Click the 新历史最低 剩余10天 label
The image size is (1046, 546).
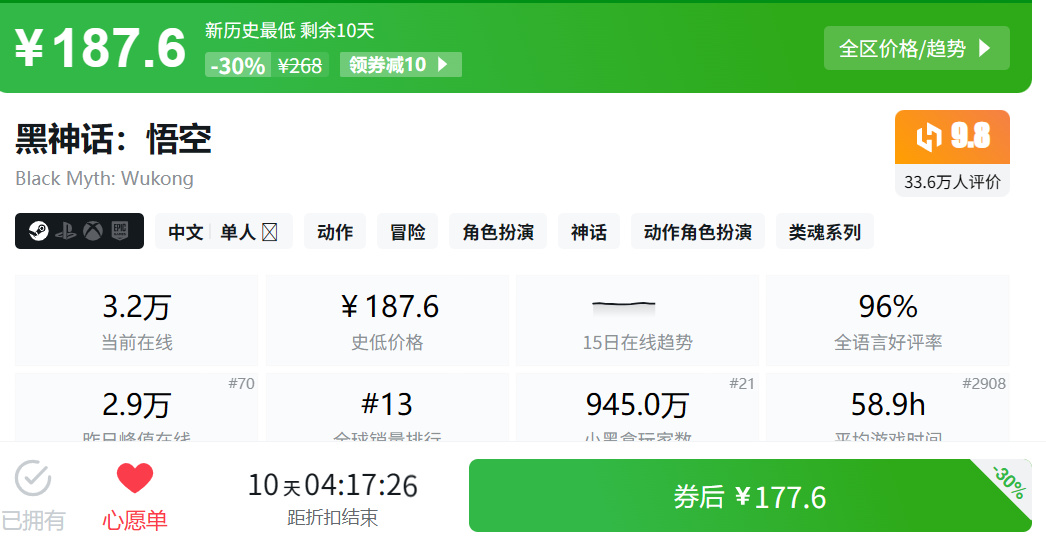coord(290,30)
